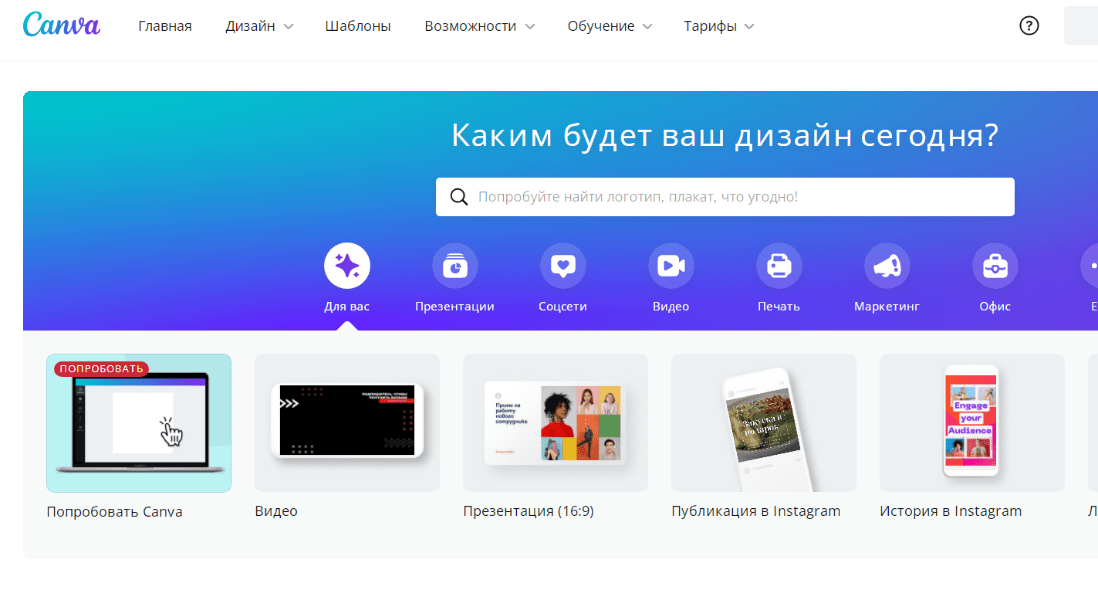1098x590 pixels.
Task: Choose the 'Соцсети' heart icon
Action: point(563,266)
